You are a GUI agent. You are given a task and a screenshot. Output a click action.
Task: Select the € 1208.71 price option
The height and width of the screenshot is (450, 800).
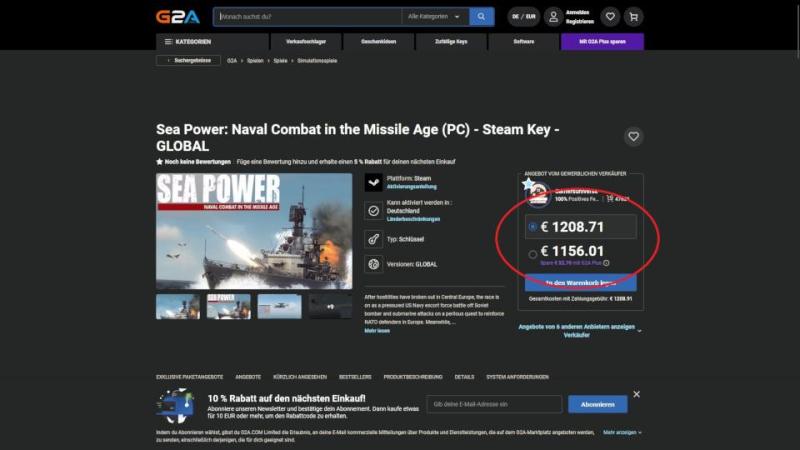coord(581,227)
